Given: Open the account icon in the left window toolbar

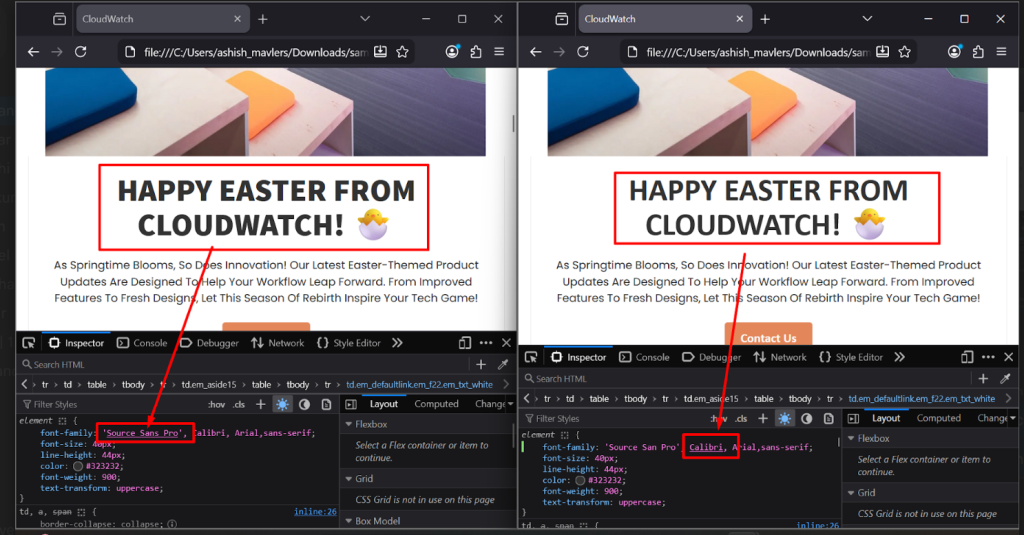Looking at the screenshot, I should (x=452, y=52).
